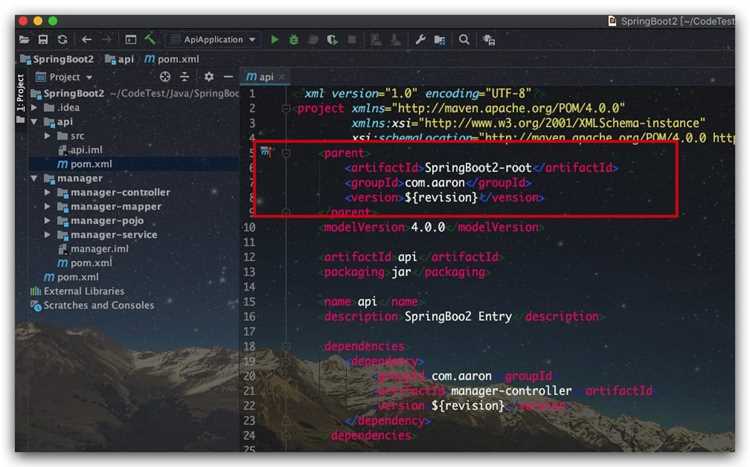The height and width of the screenshot is (467, 750).
Task: Hide the Project panel with minus icon
Action: (229, 77)
